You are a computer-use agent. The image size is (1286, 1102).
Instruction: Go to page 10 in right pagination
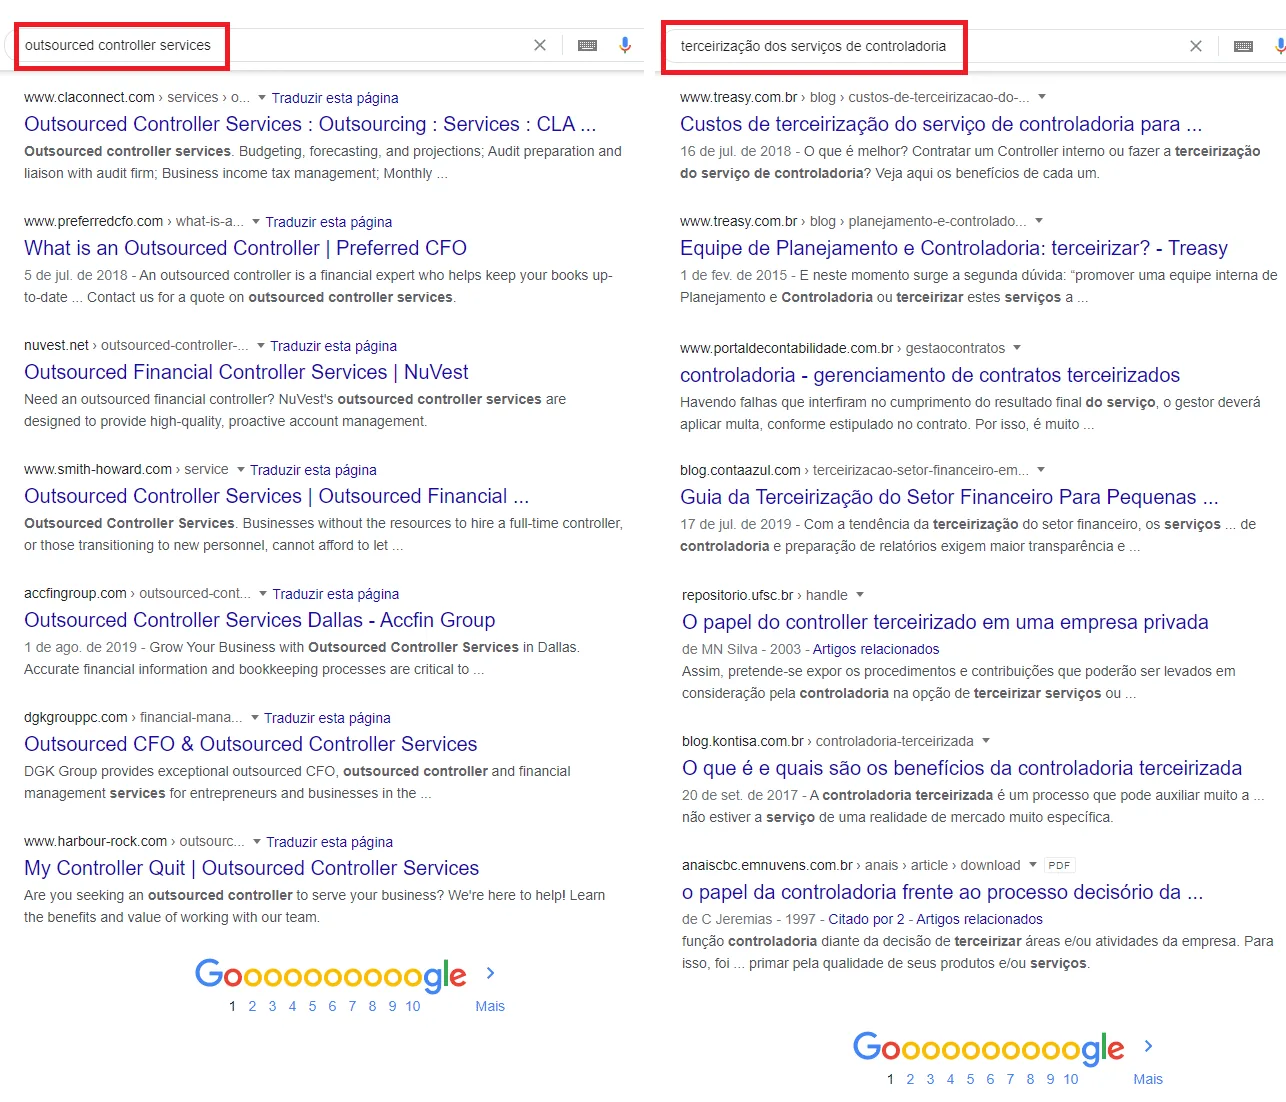tap(1071, 1079)
